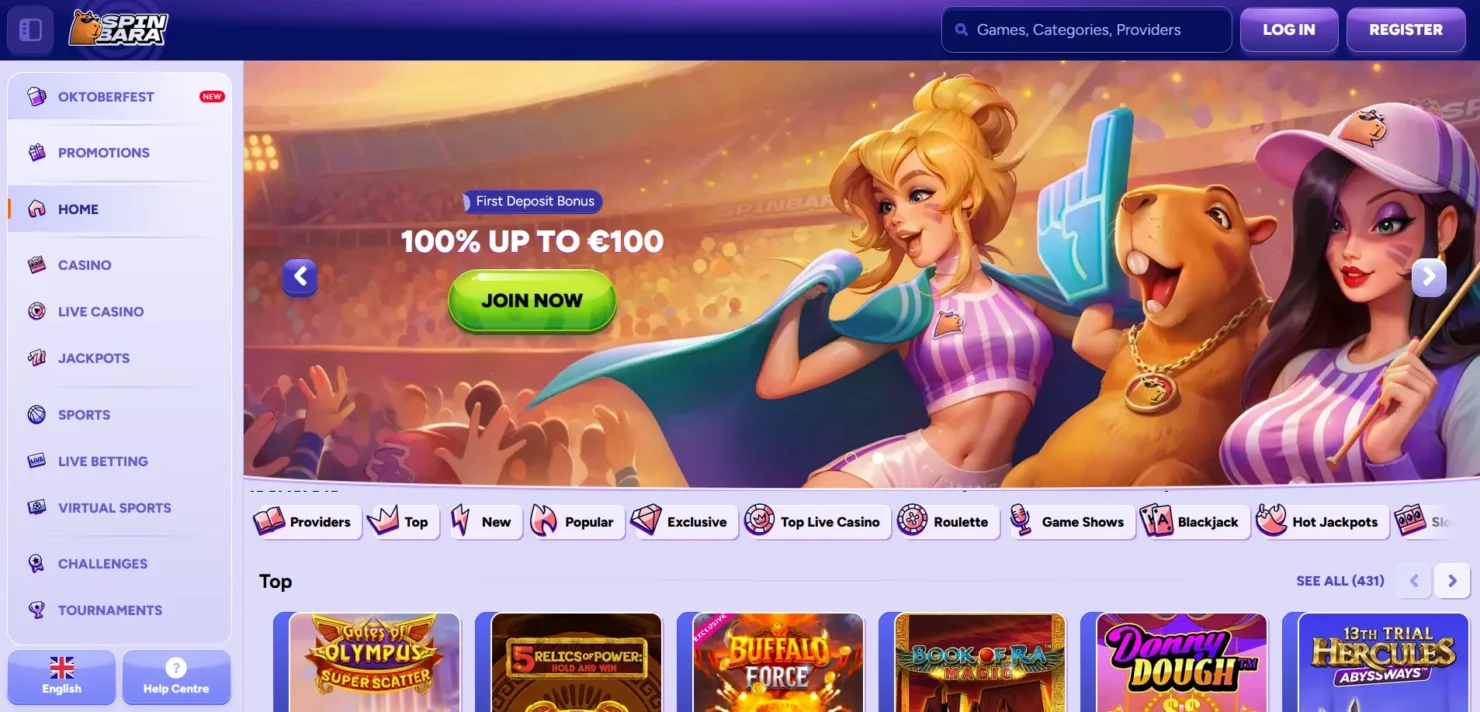
Task: Click the LOG IN button
Action: point(1289,30)
